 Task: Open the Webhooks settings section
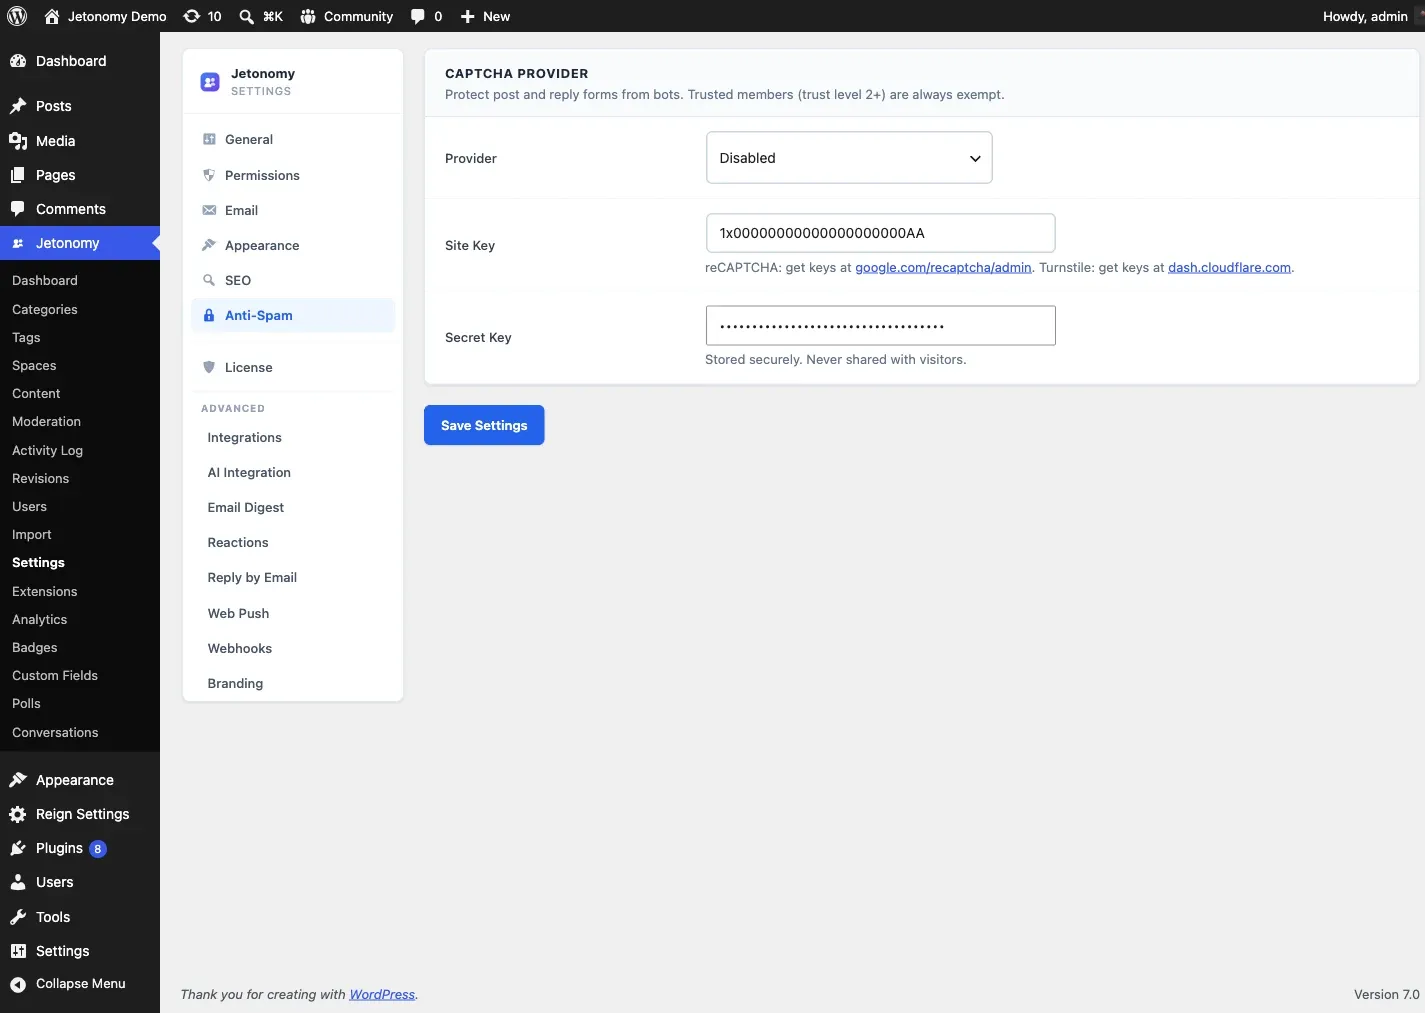point(240,648)
